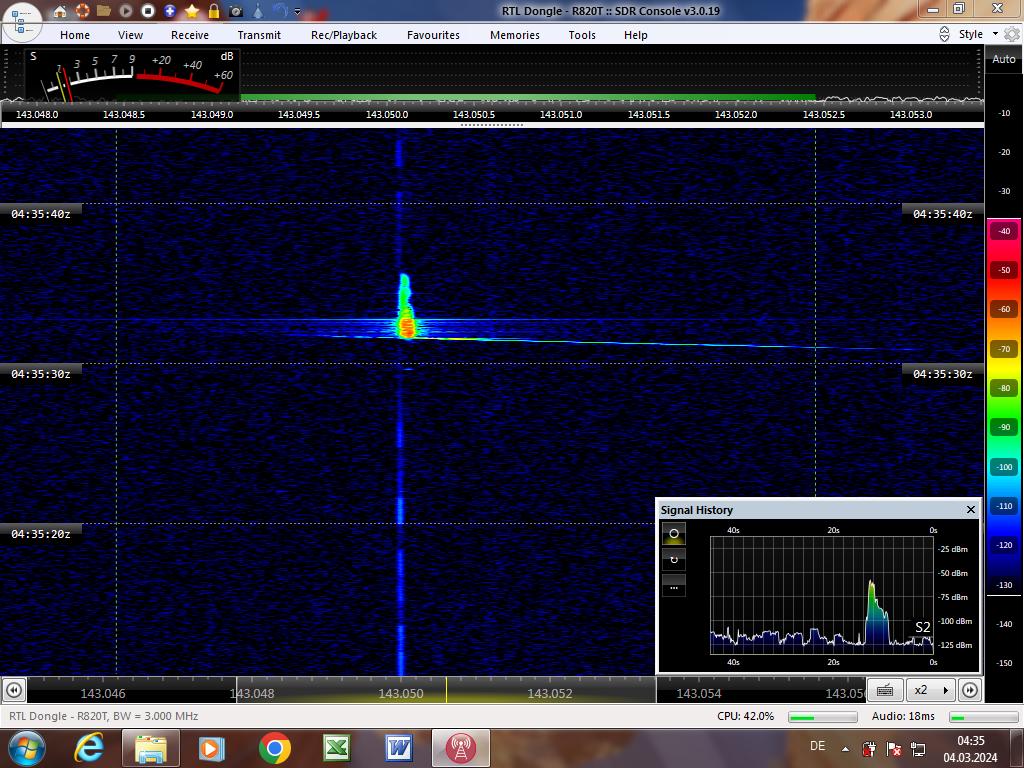The height and width of the screenshot is (768, 1024).
Task: Click the ribbon collapse up-down arrows icon
Action: point(944,34)
